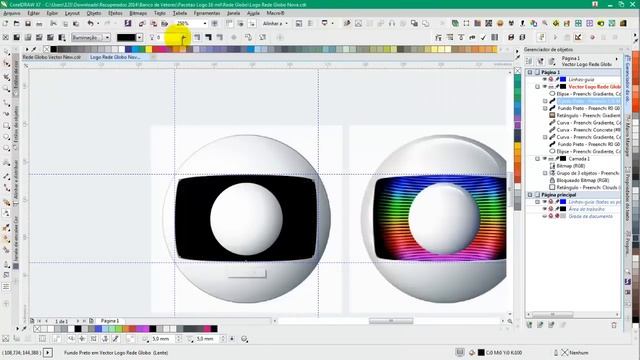Hide the Vector Logo Rede Globo layer
Image resolution: width=640 pixels, height=360 pixels.
click(544, 87)
